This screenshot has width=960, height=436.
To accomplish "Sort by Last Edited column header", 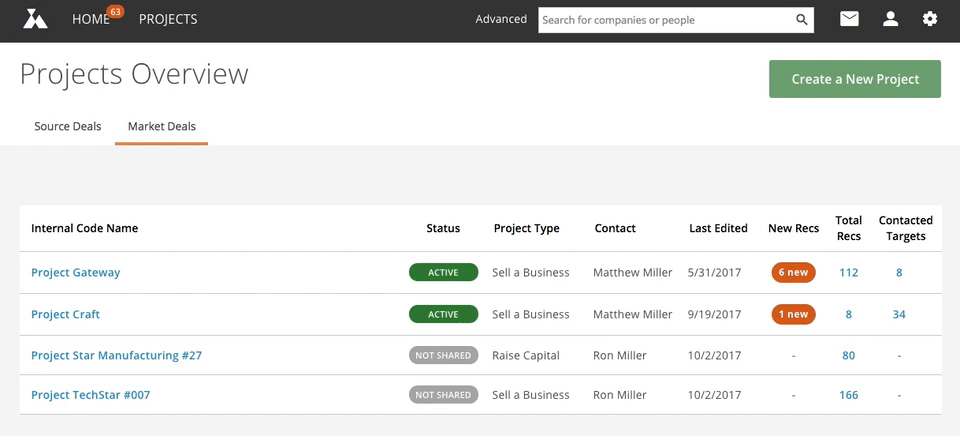I will pos(718,228).
